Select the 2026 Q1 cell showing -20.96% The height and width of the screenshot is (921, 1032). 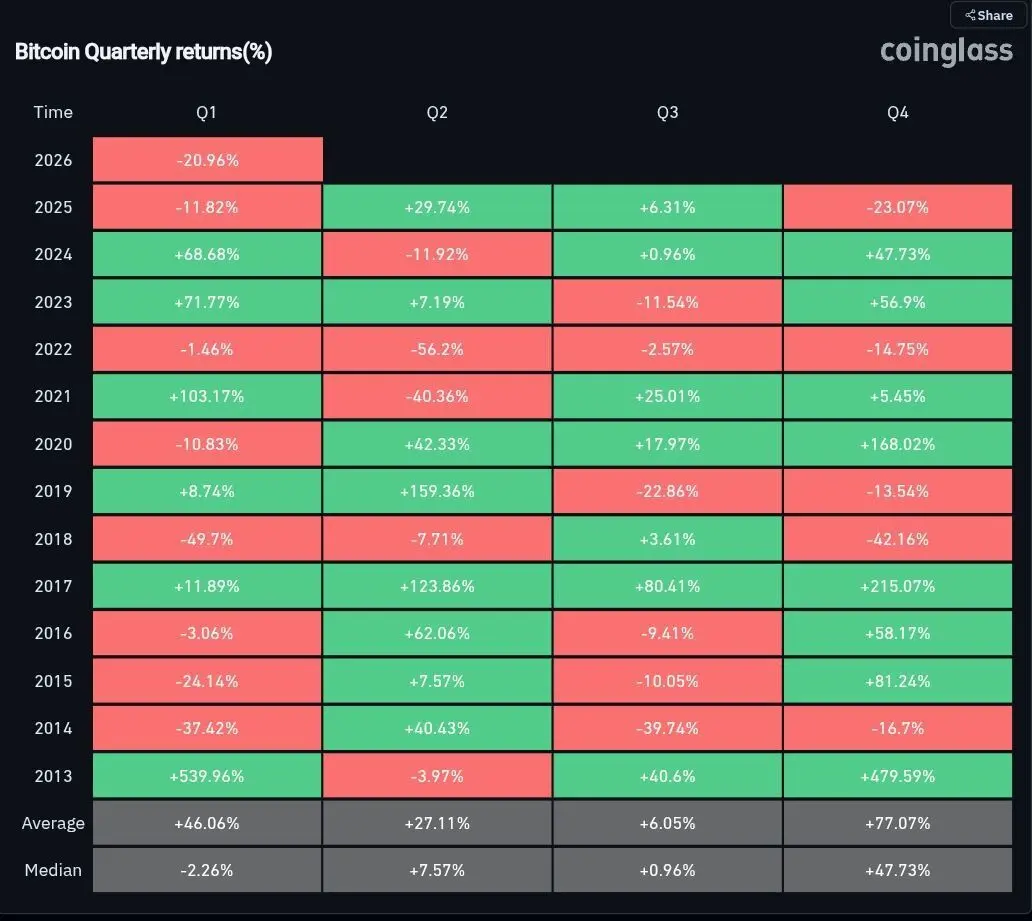pyautogui.click(x=207, y=160)
